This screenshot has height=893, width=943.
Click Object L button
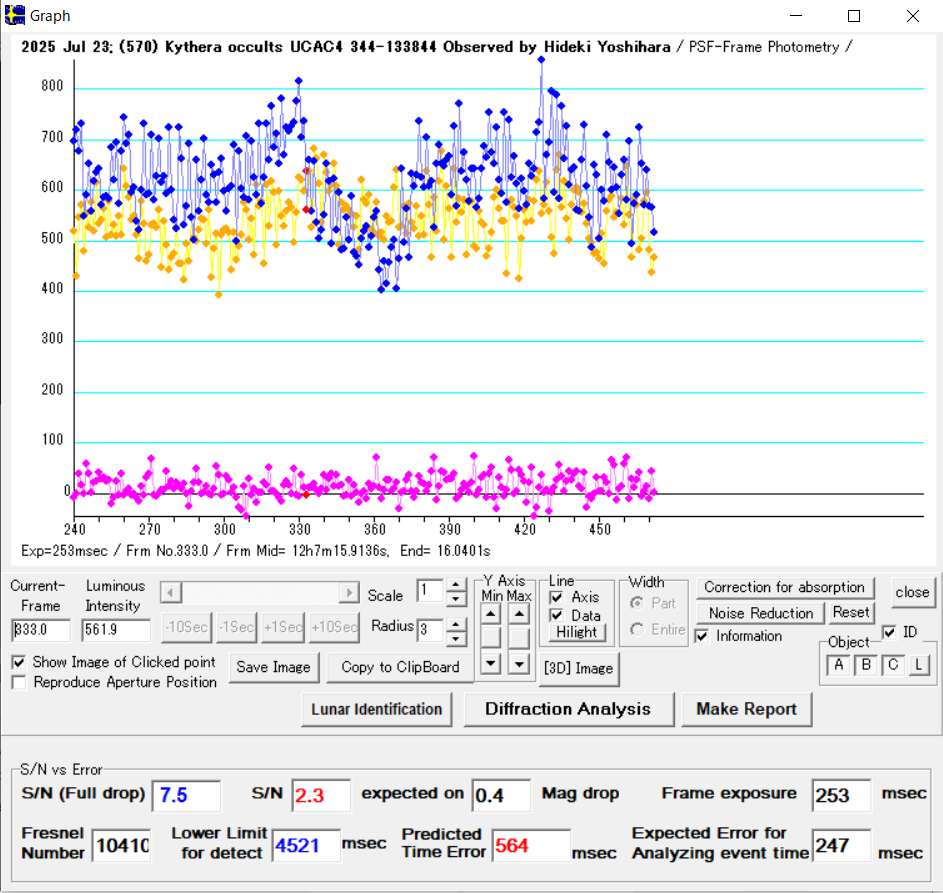(918, 666)
